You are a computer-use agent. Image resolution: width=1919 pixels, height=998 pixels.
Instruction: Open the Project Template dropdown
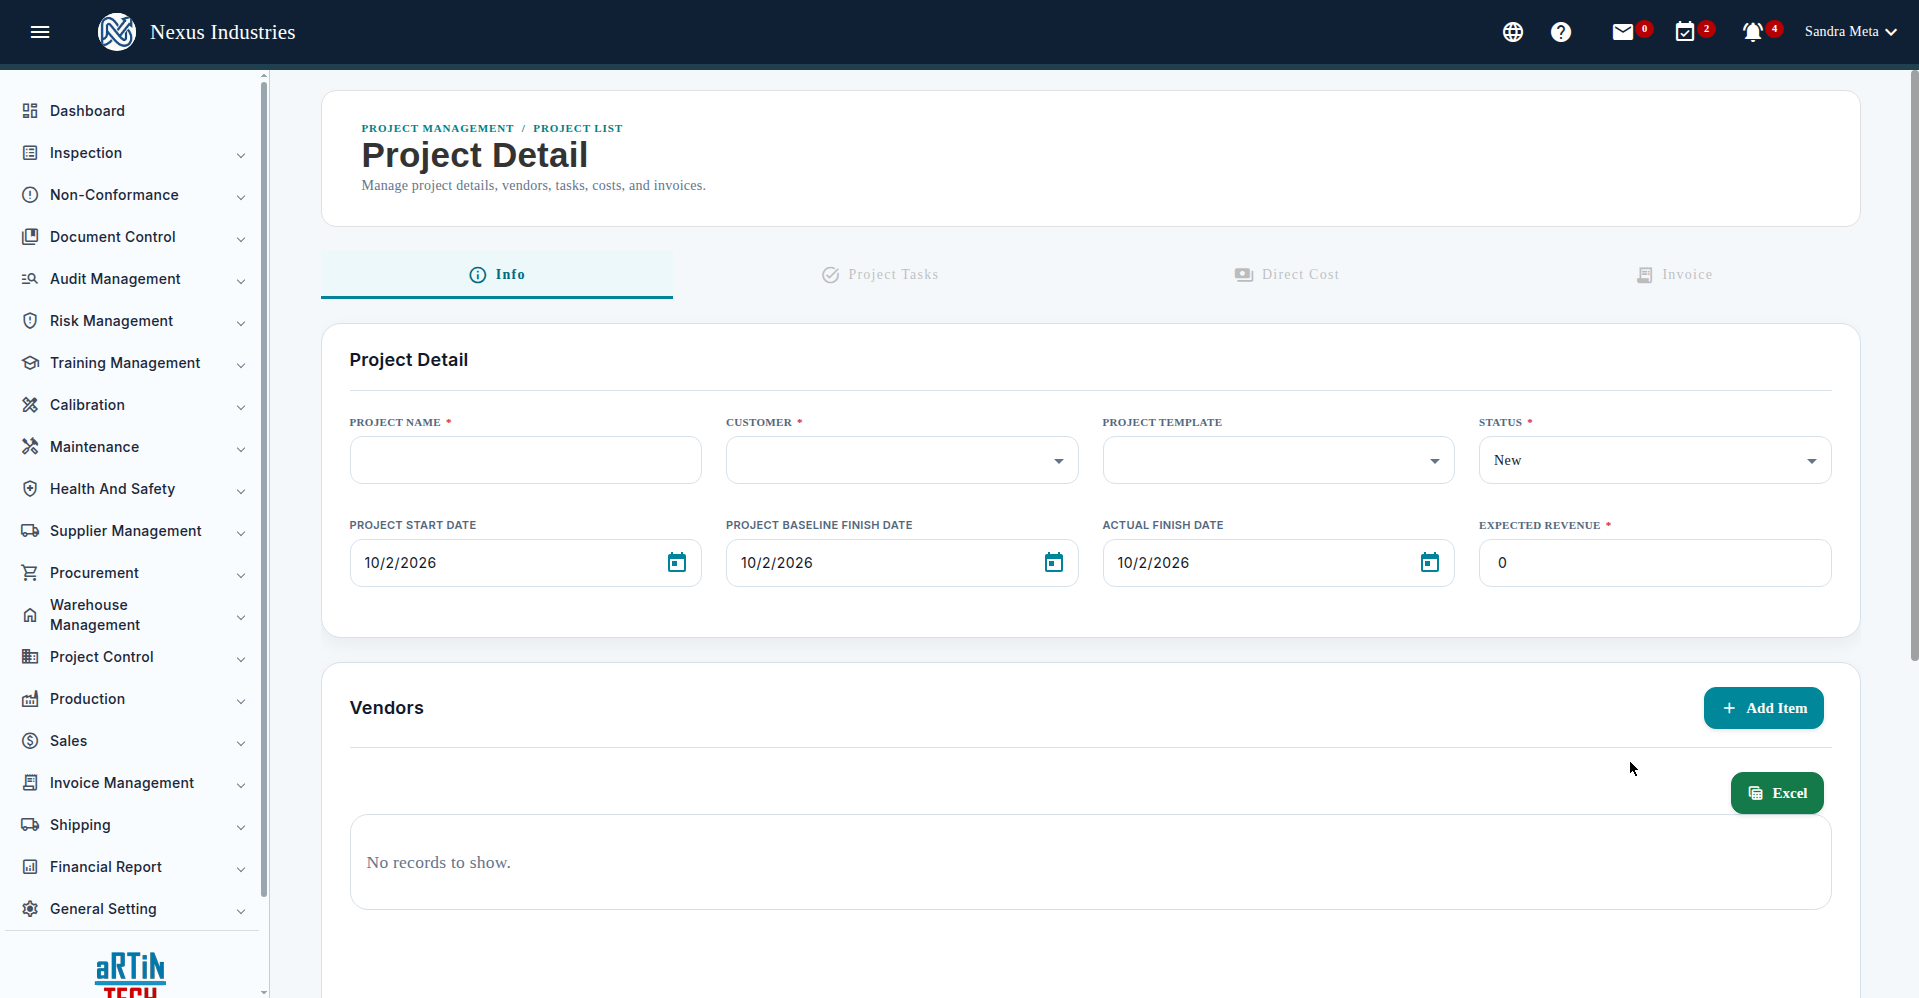click(1278, 460)
